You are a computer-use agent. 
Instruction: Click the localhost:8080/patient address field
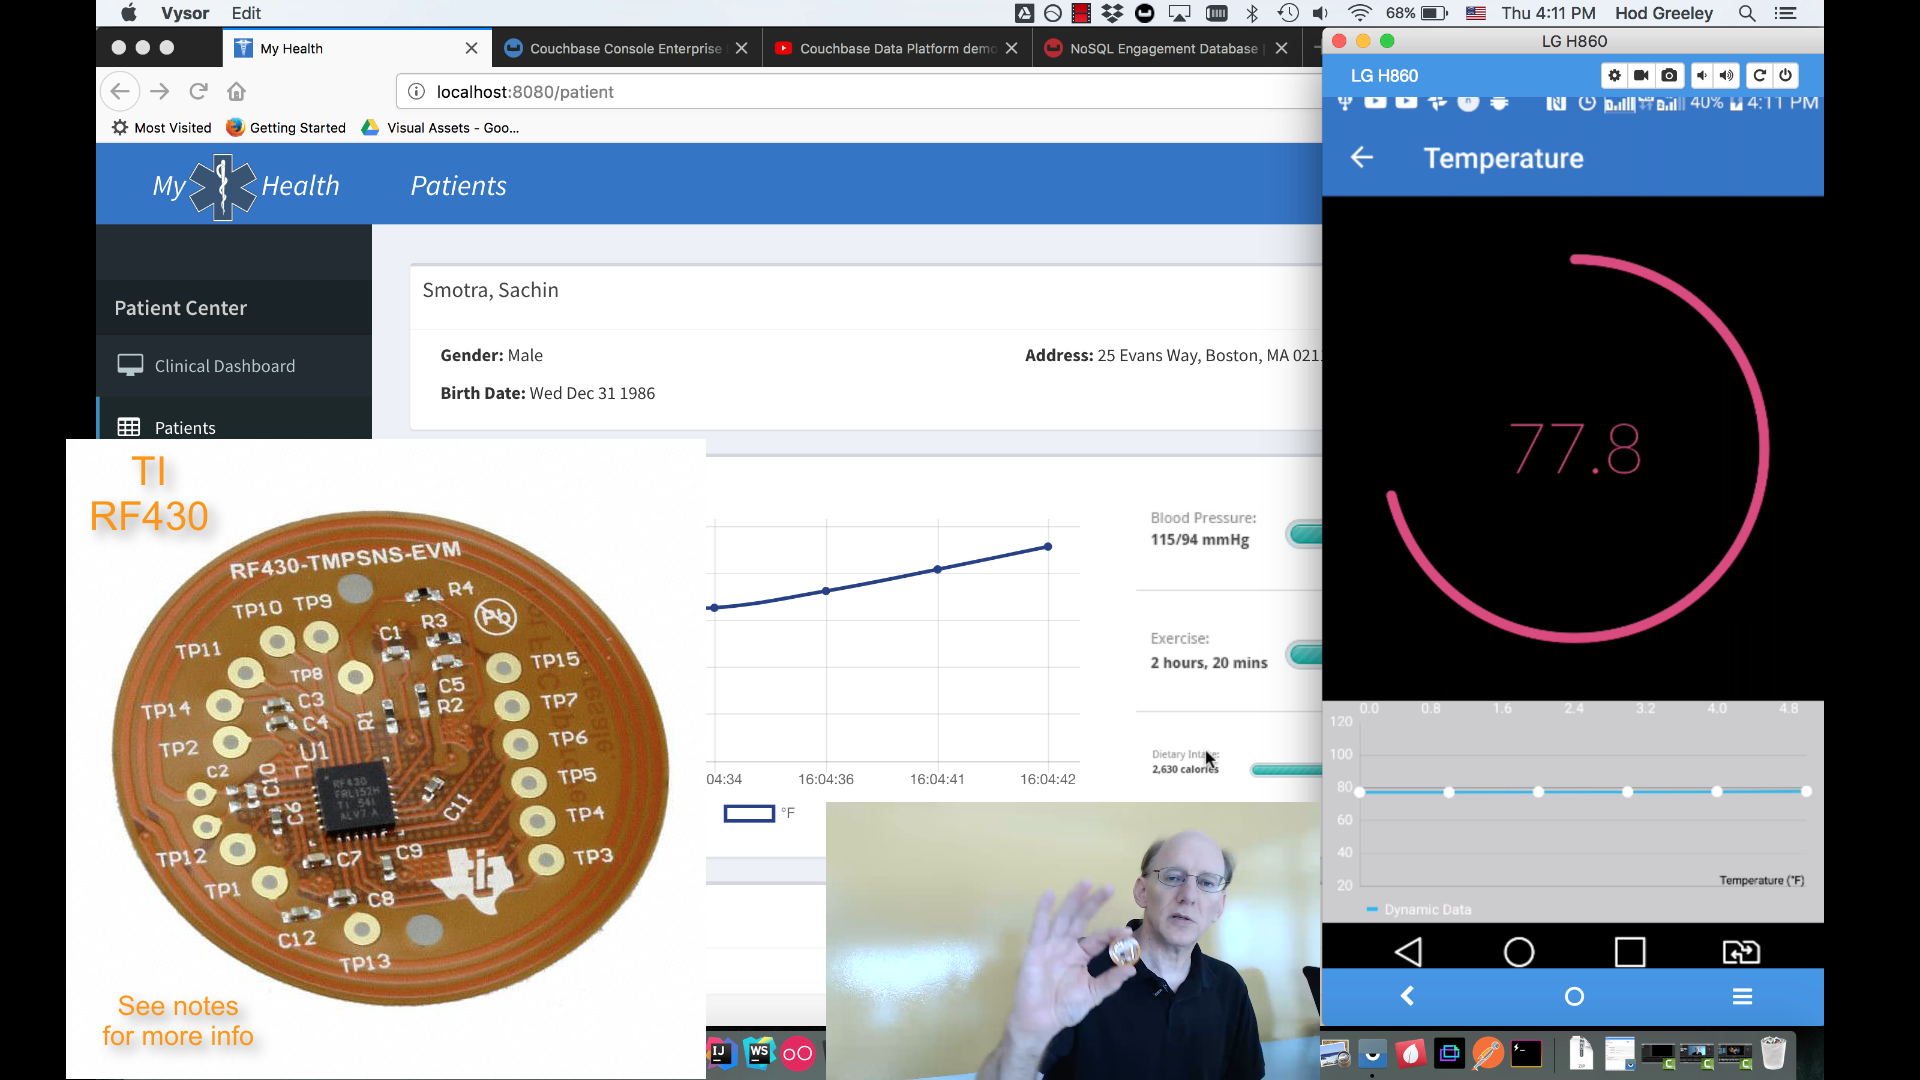(860, 91)
